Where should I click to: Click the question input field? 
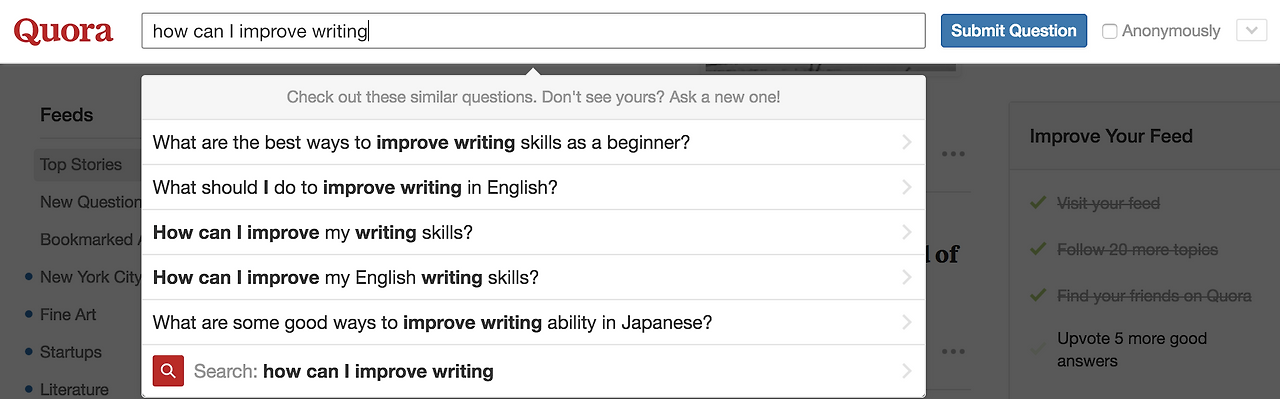533,31
